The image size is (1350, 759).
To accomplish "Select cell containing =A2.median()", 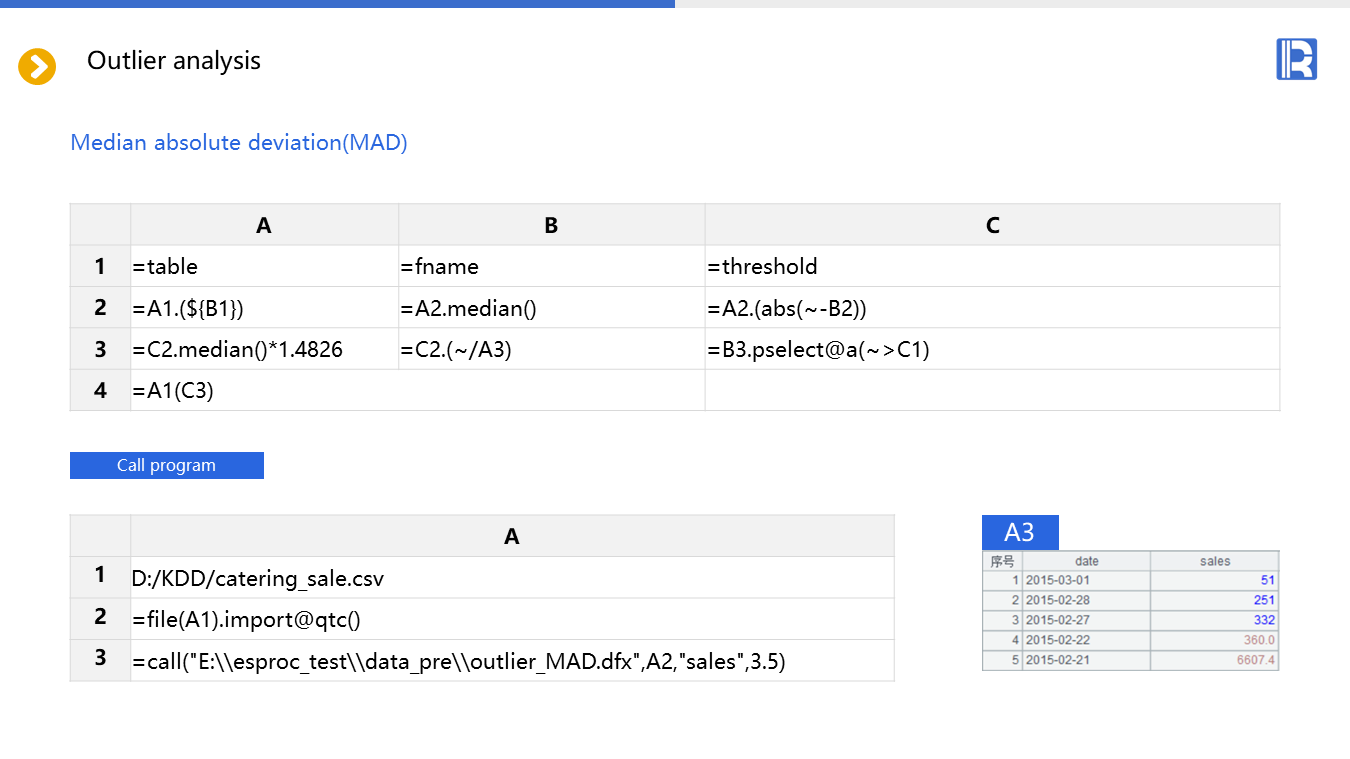I will tap(551, 308).
